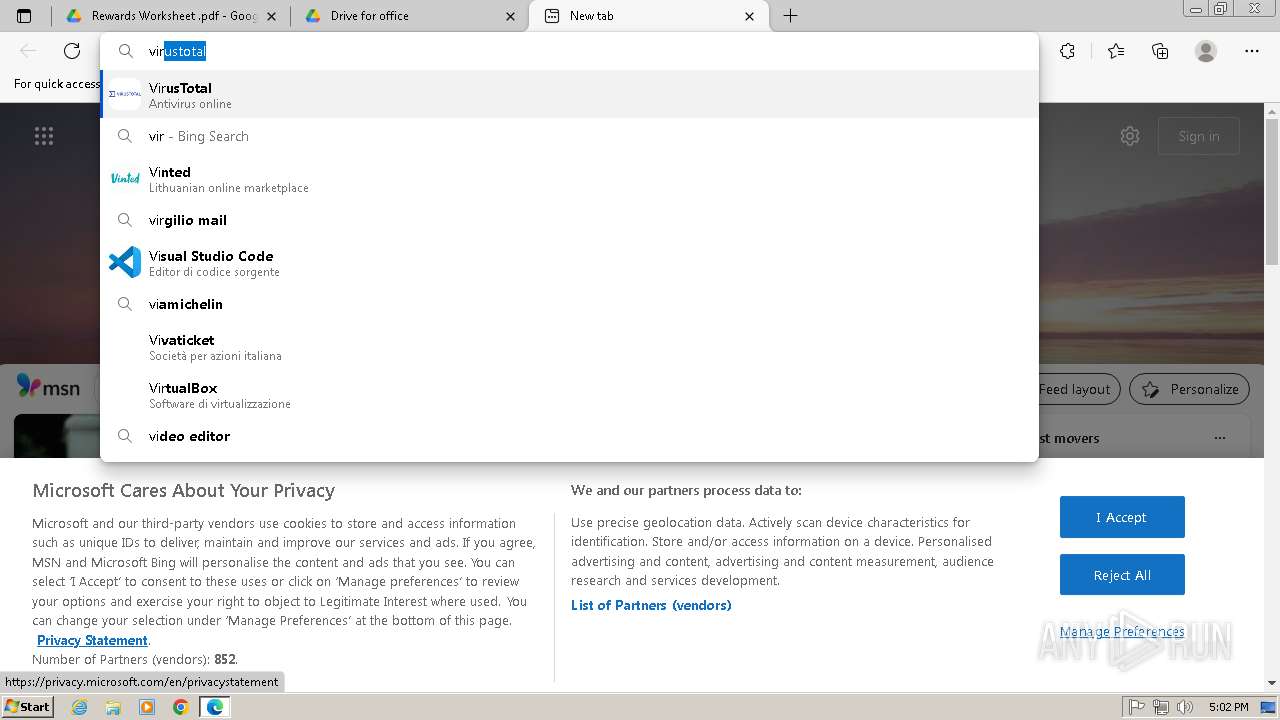Screen dimensions: 1280x720
Task: Open the Privacy Statement link
Action: [92, 640]
